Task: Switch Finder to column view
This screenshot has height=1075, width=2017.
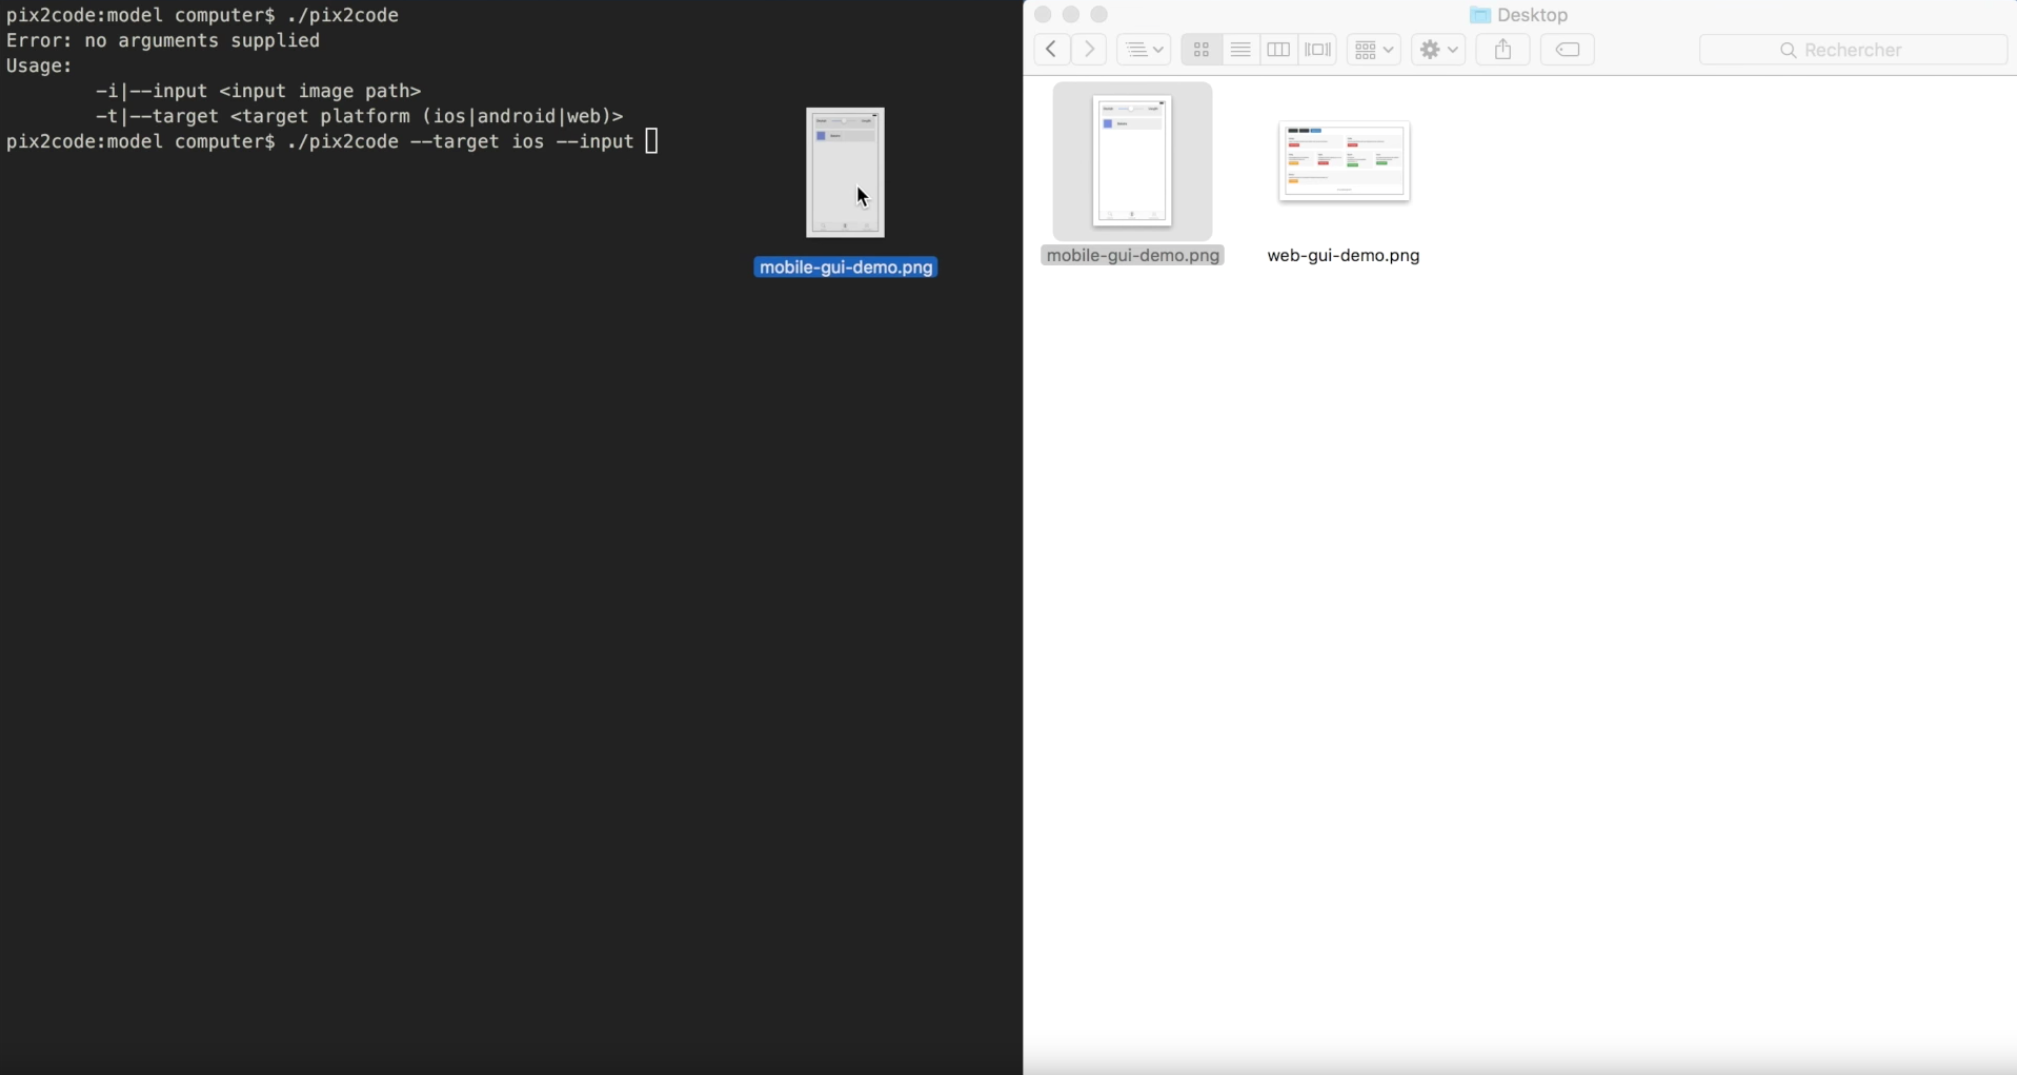Action: click(x=1278, y=49)
